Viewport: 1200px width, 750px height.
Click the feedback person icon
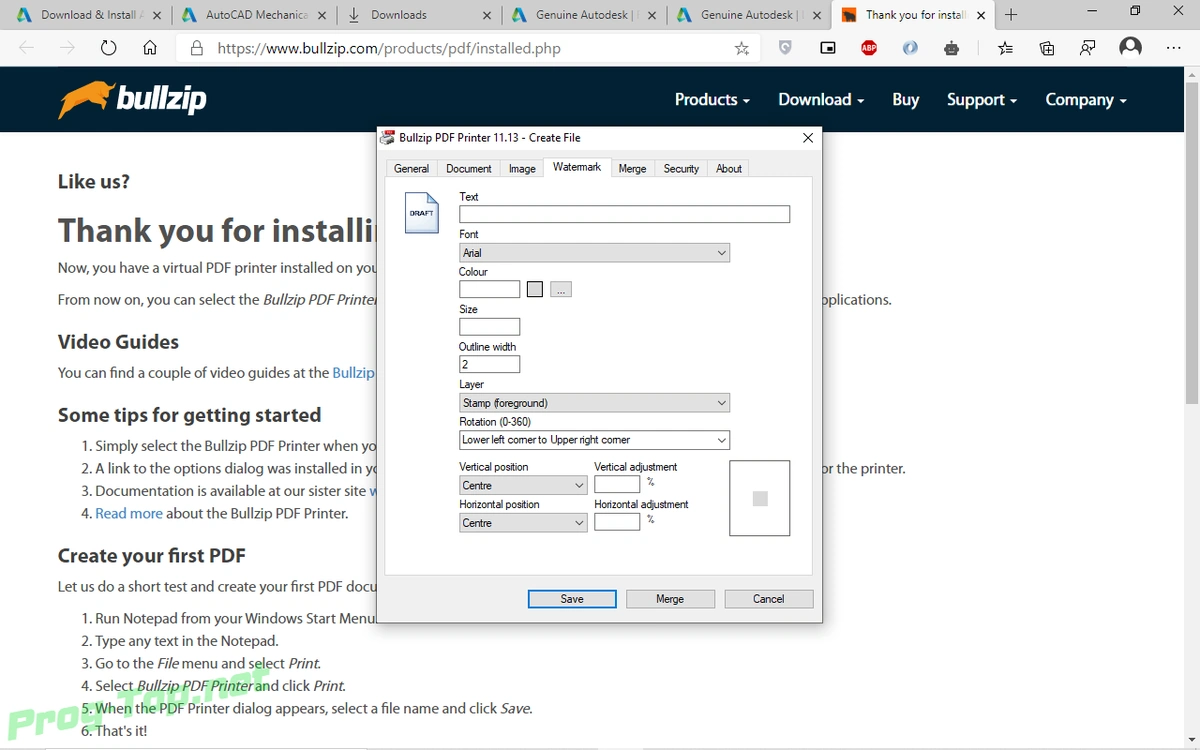1087,48
